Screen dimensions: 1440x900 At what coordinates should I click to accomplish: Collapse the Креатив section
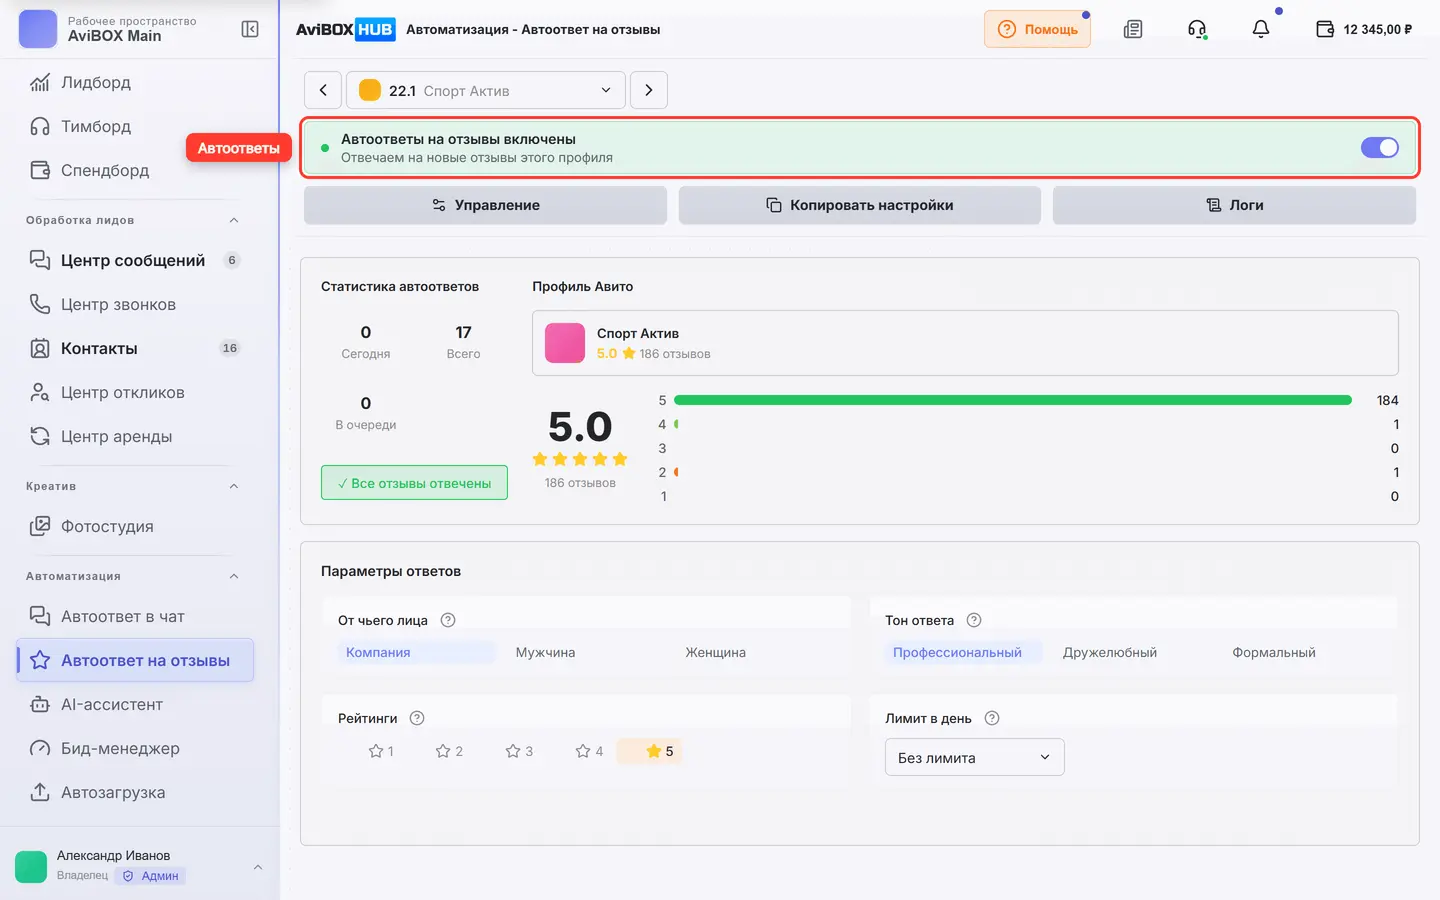(x=234, y=486)
